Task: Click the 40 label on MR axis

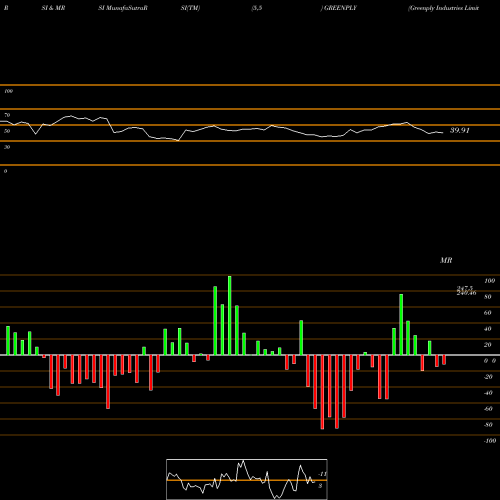Action: pos(488,329)
